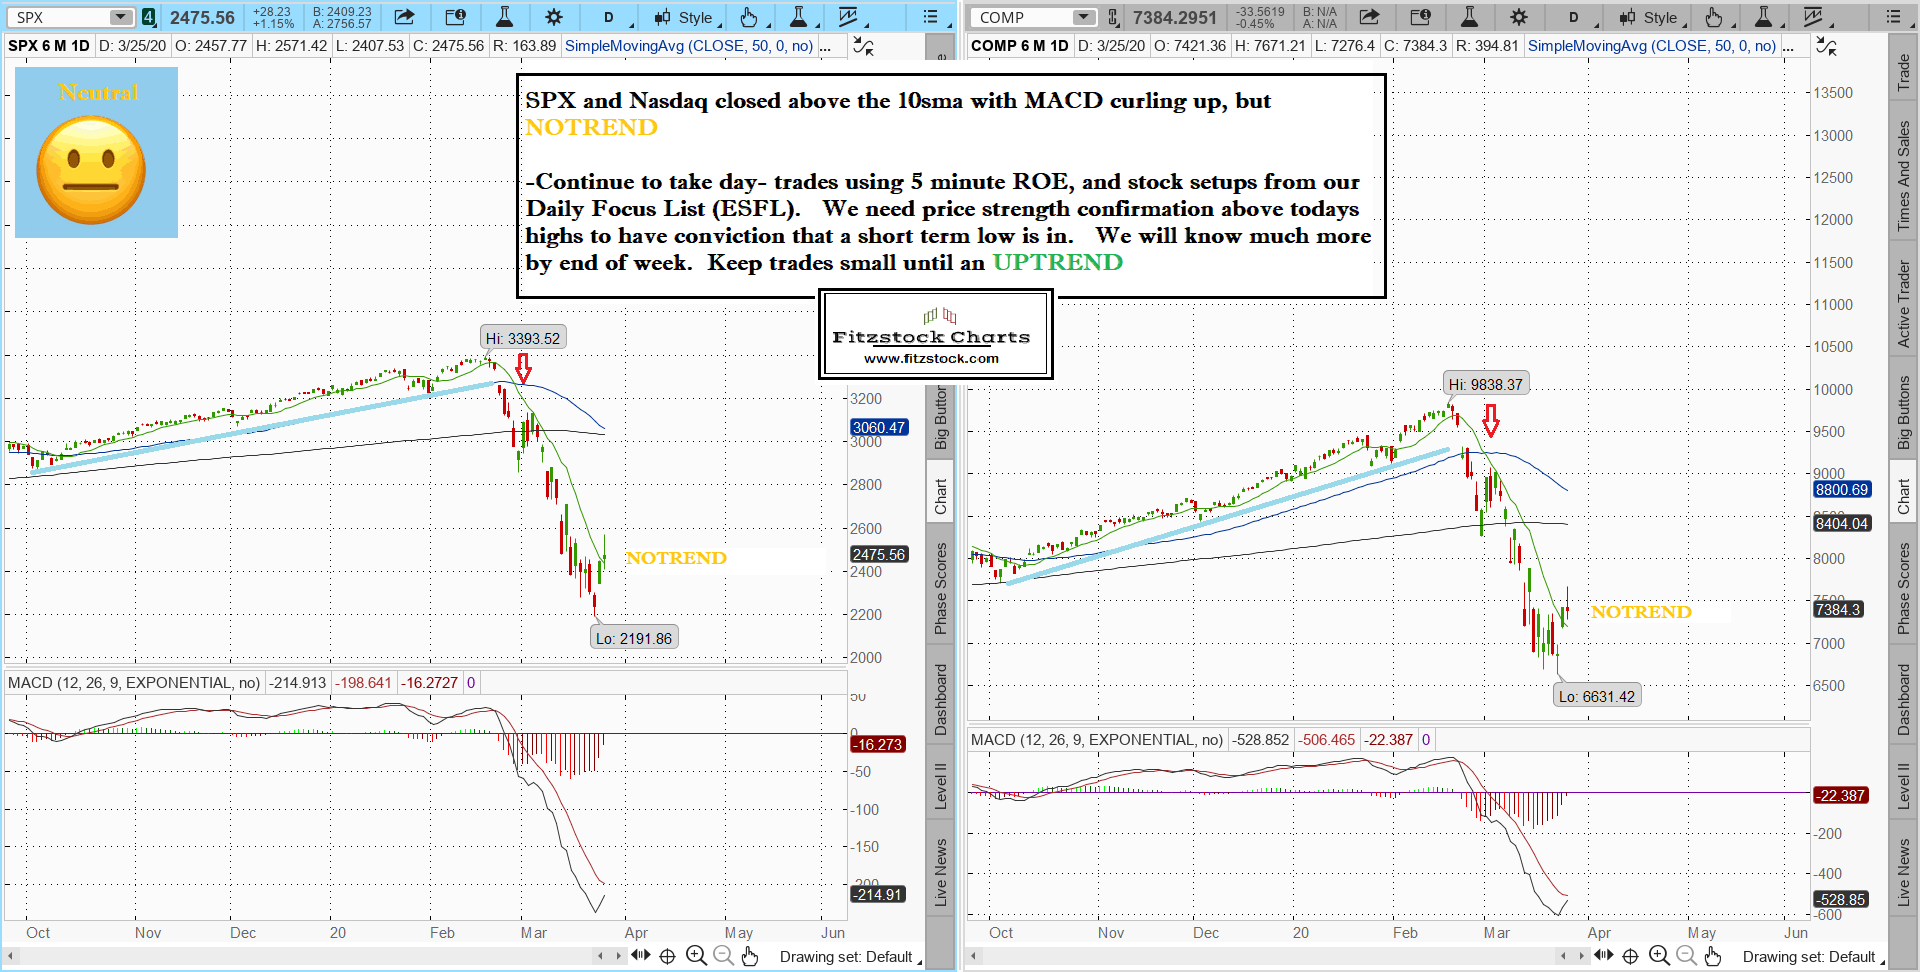Click the quote info icon on COMP toolbar
This screenshot has height=972, width=1920.
(1419, 17)
